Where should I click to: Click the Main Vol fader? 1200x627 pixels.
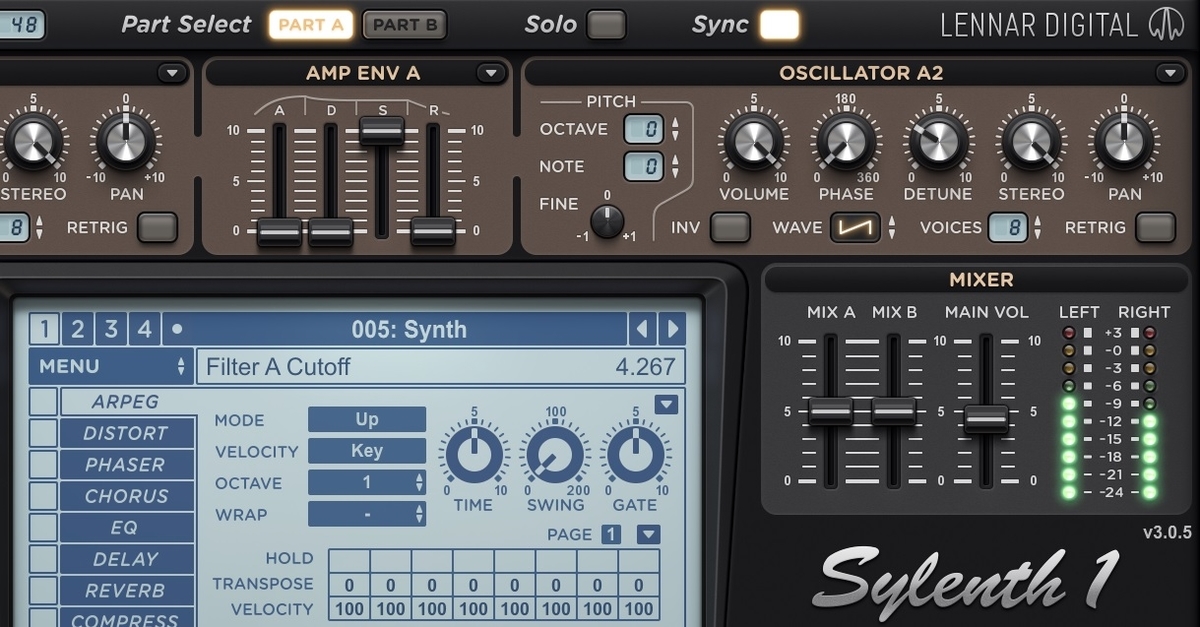[986, 419]
